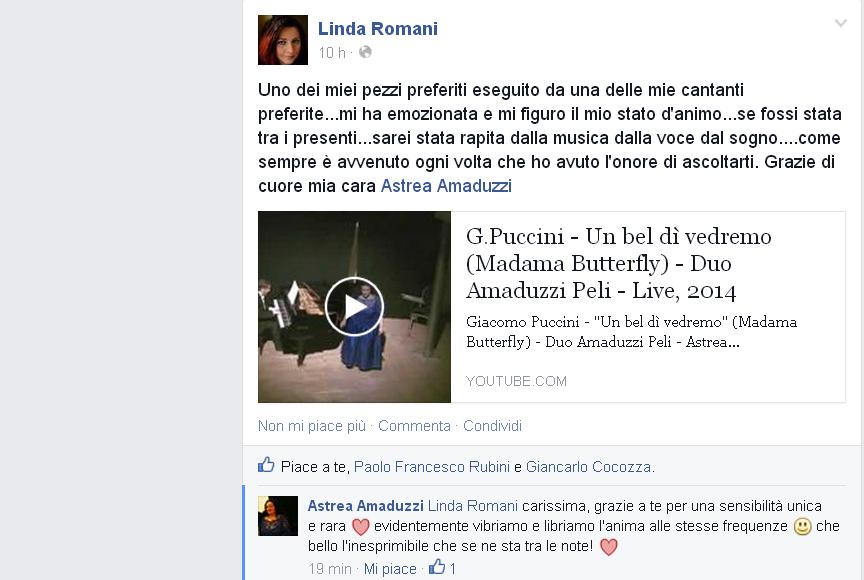Open the Astrea Amaduzzi commenter name

pyautogui.click(x=365, y=506)
